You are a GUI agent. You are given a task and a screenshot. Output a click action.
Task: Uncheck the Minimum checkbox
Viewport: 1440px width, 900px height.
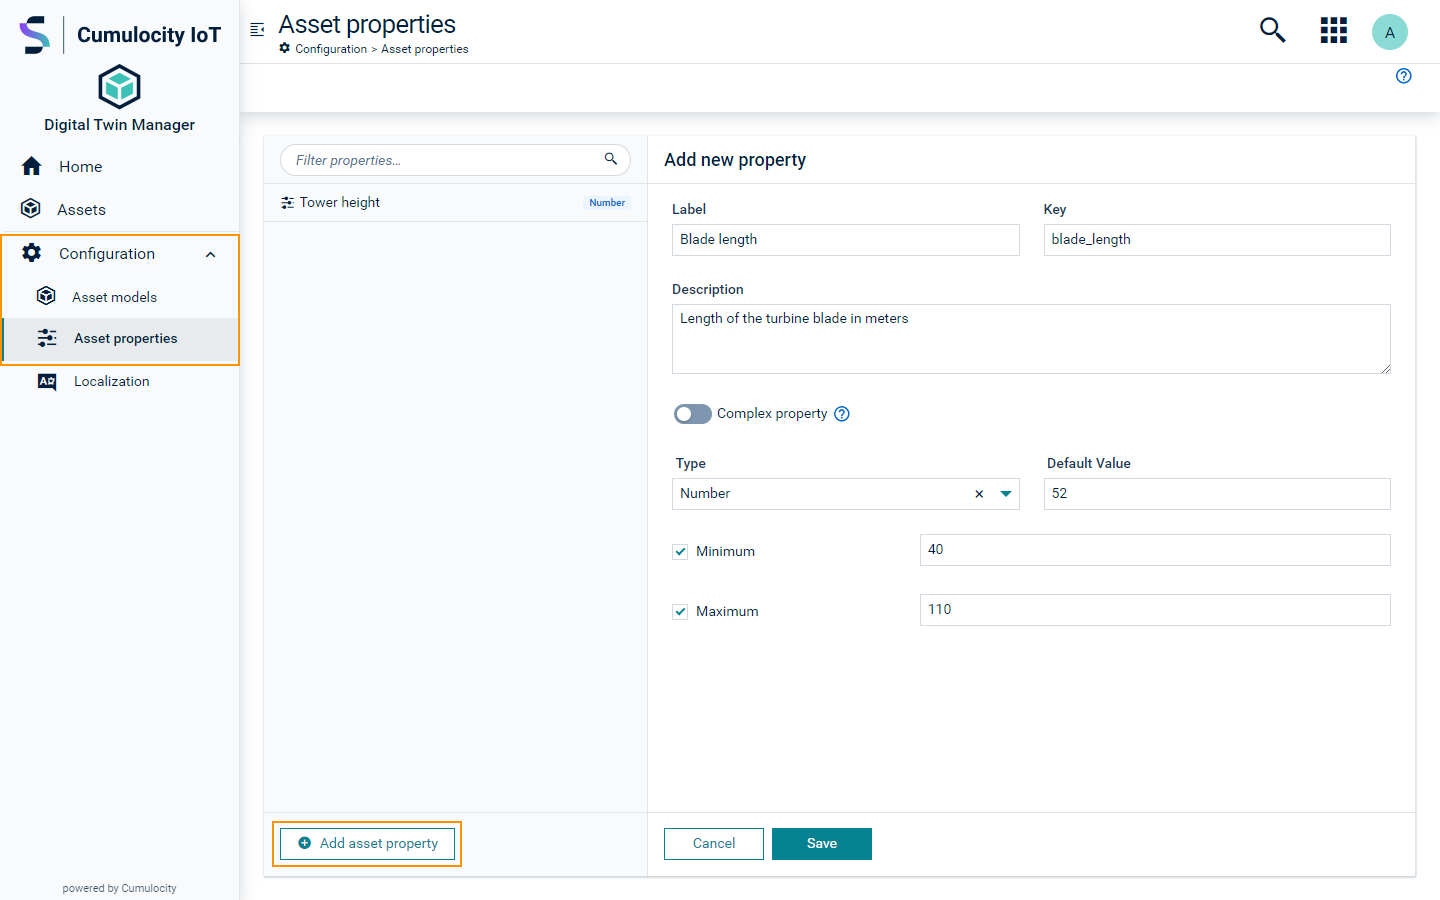click(x=680, y=551)
